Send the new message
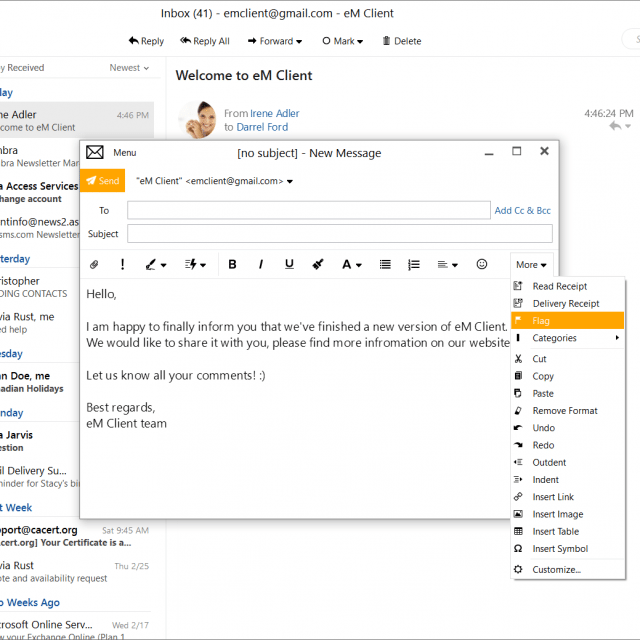This screenshot has height=640, width=640. [x=102, y=180]
